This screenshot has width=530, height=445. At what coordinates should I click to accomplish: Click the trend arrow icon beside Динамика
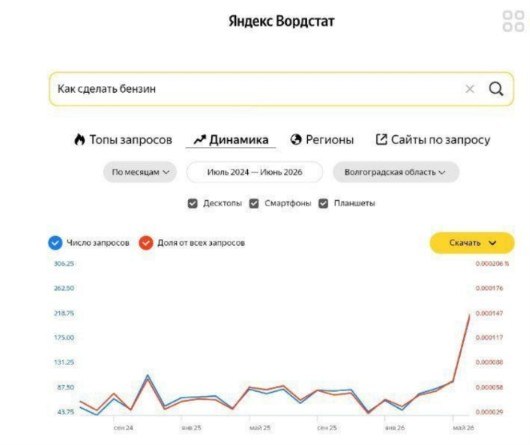point(199,139)
